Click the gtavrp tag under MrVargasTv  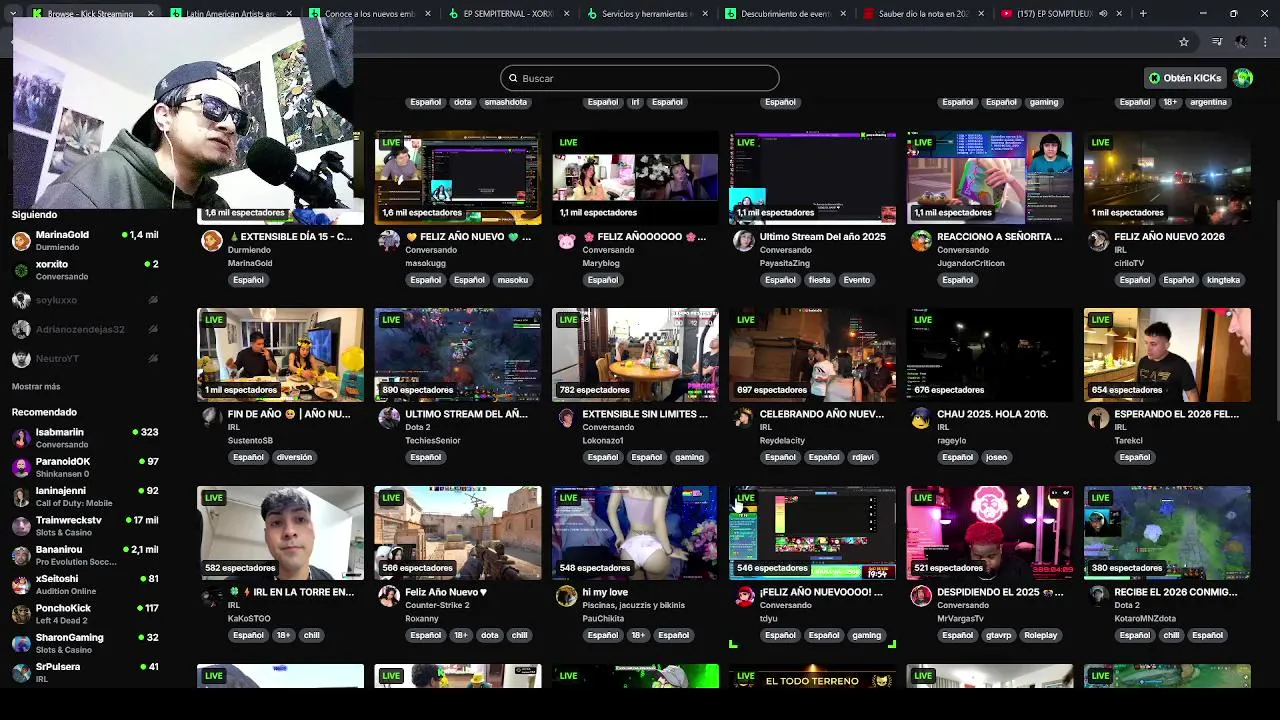tap(998, 635)
